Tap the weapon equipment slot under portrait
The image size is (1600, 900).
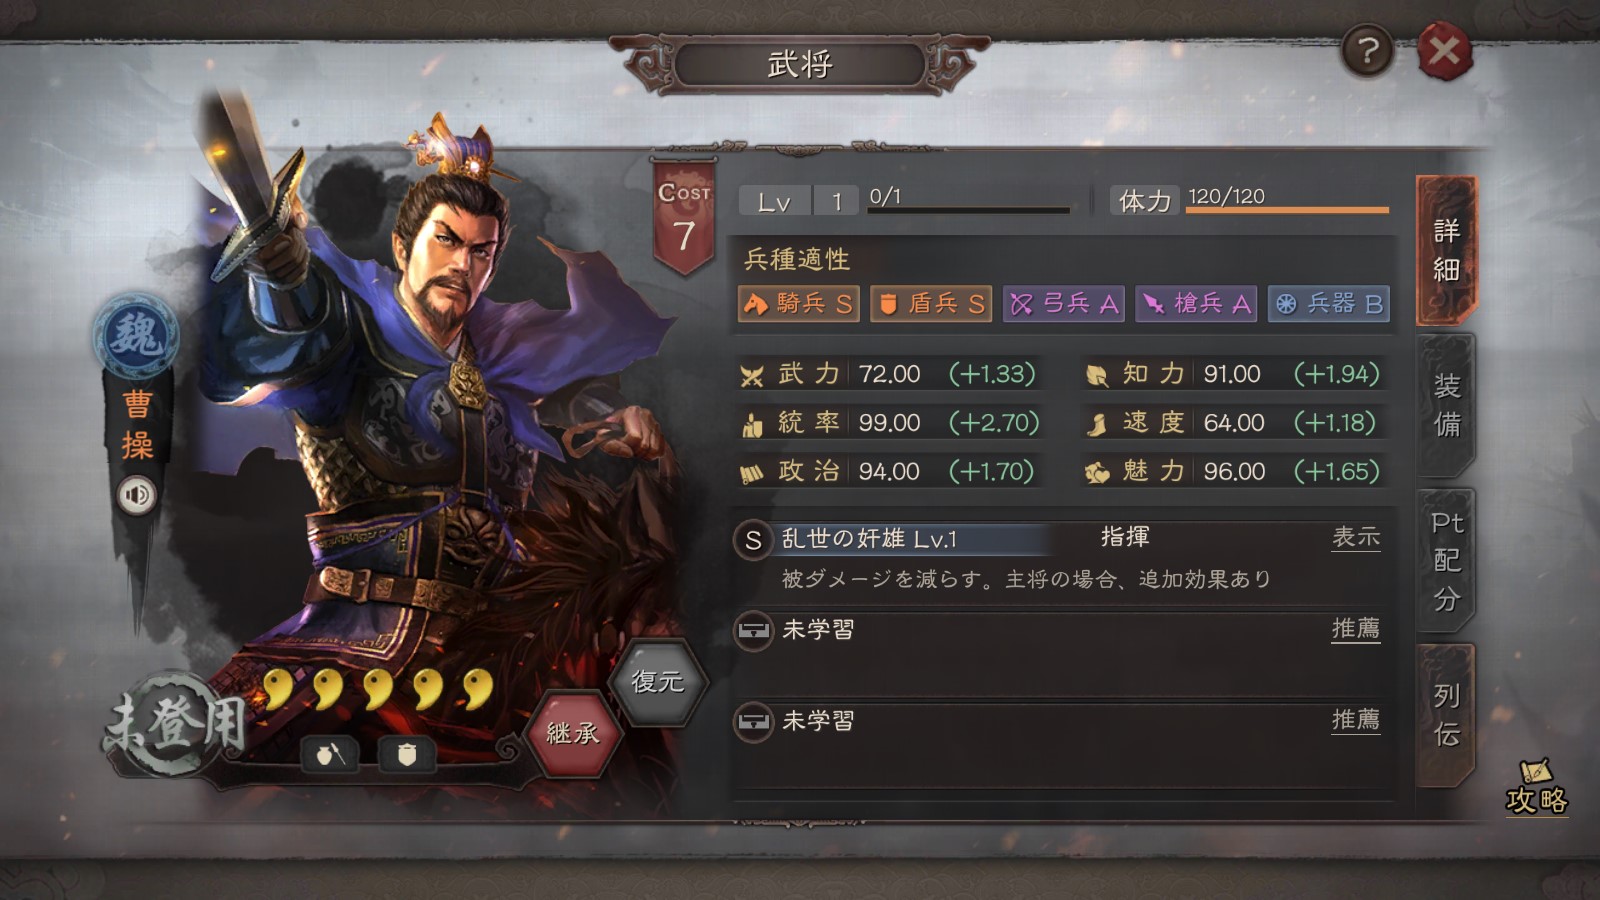(x=330, y=754)
